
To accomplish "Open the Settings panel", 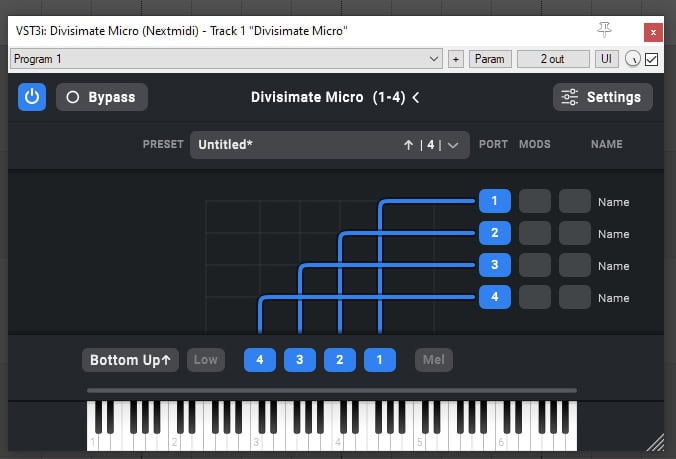I will (603, 97).
